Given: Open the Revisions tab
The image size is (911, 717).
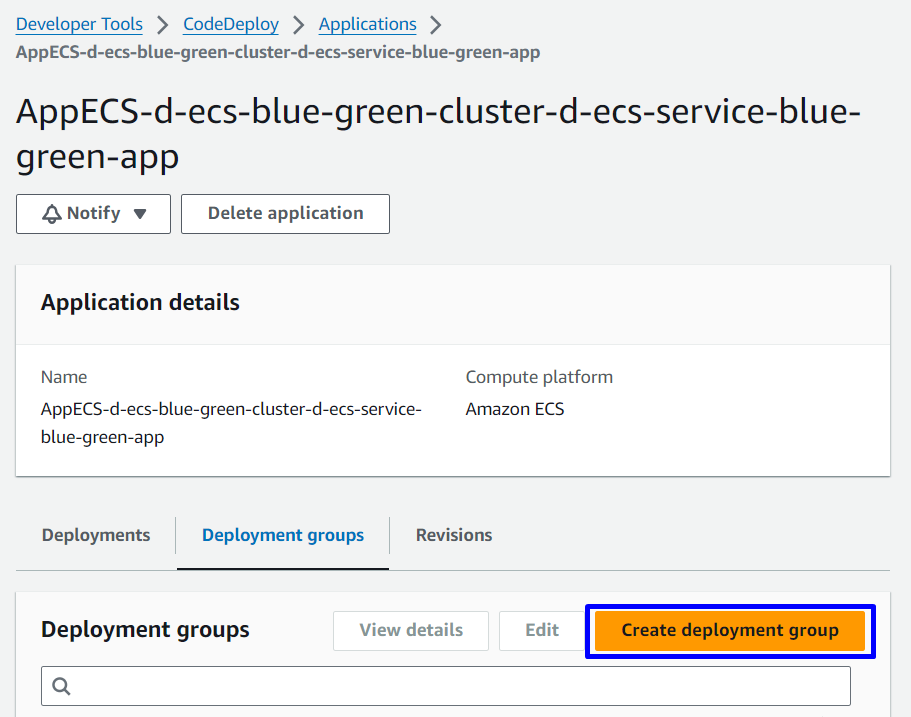Looking at the screenshot, I should coord(454,535).
